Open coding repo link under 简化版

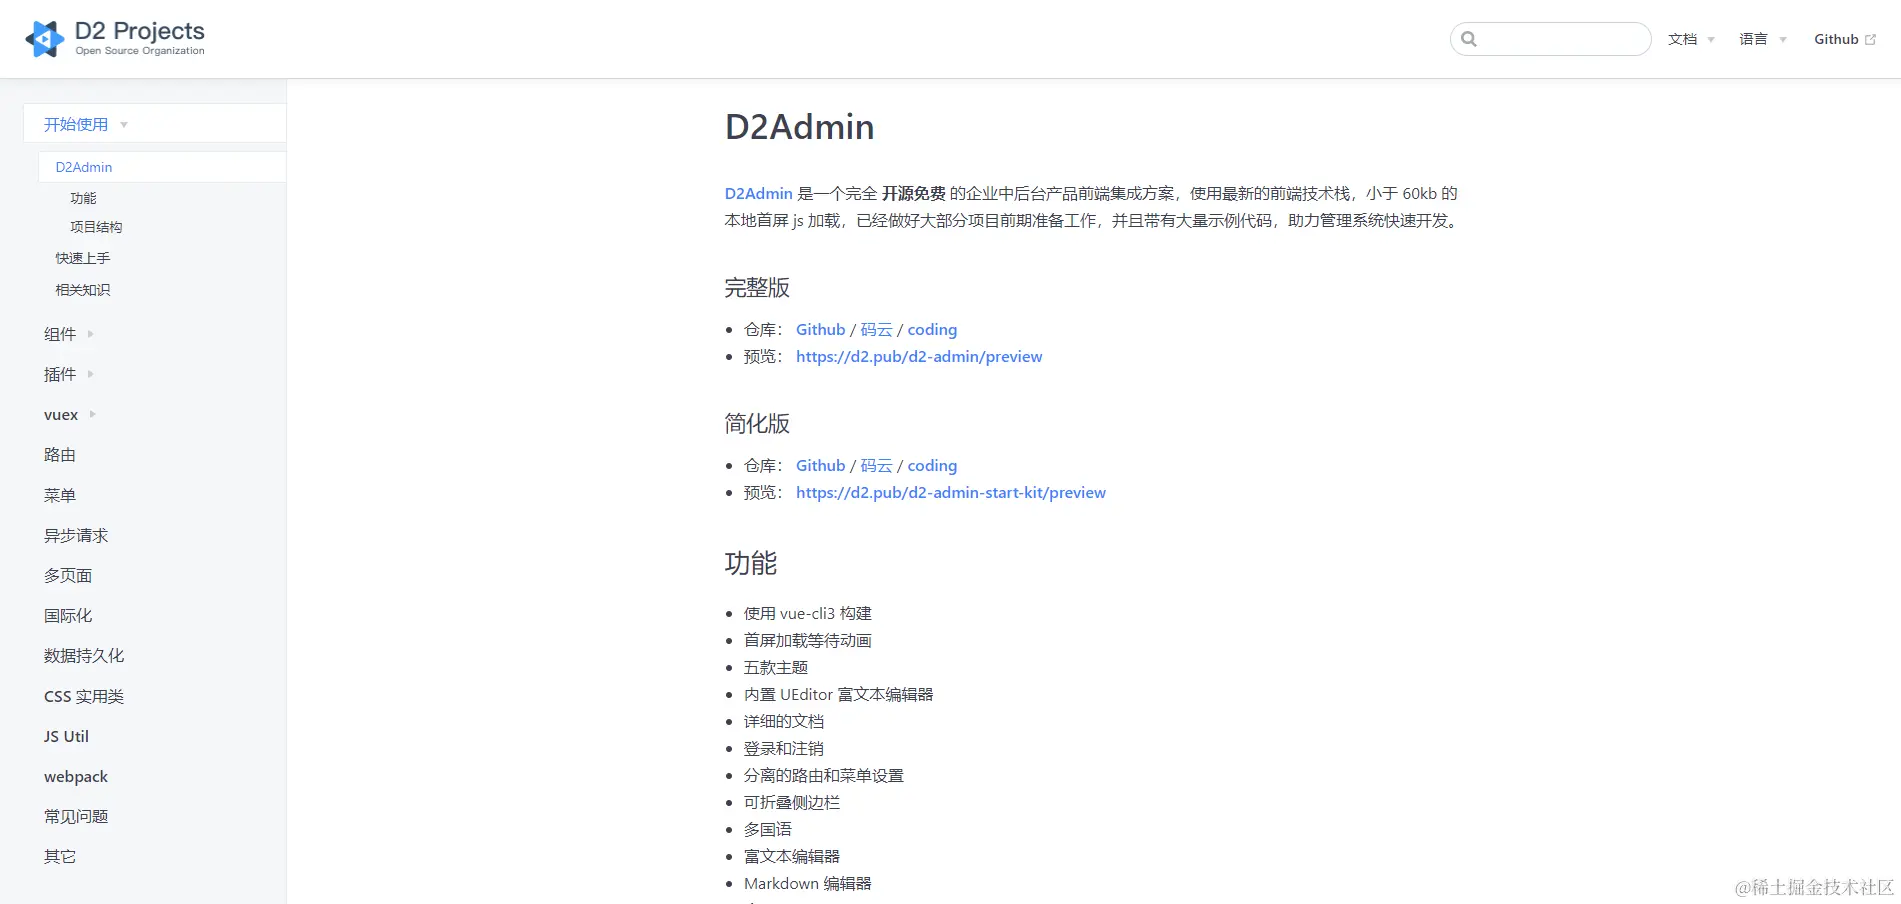[x=932, y=465]
